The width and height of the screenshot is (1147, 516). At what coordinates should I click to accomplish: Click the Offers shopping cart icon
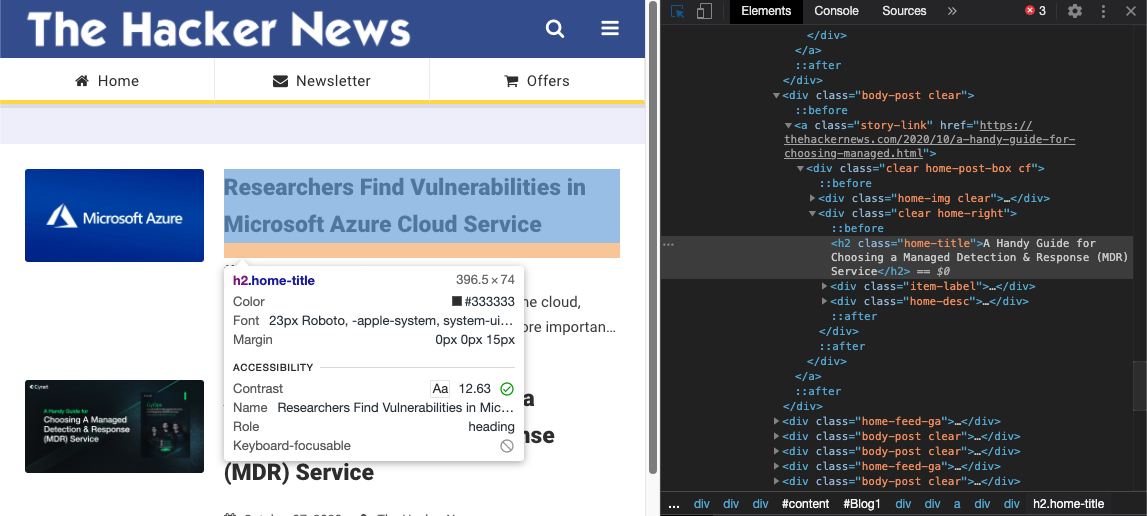[x=511, y=81]
